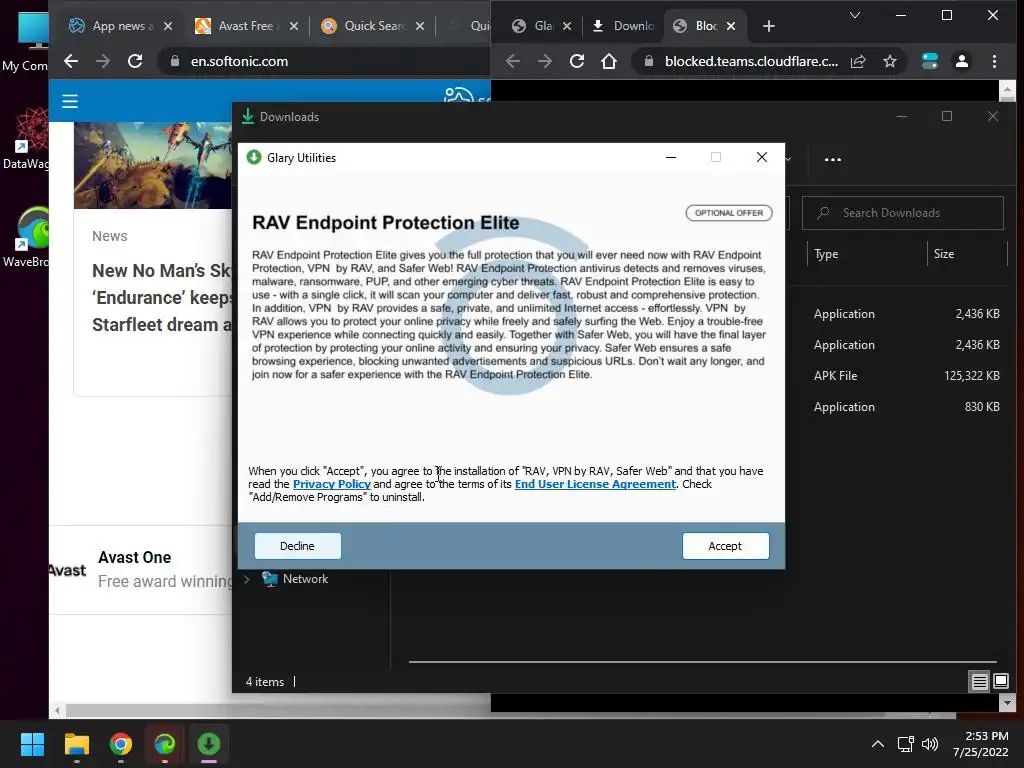Show hidden system tray icons
Viewport: 1024px width, 768px height.
(878, 744)
